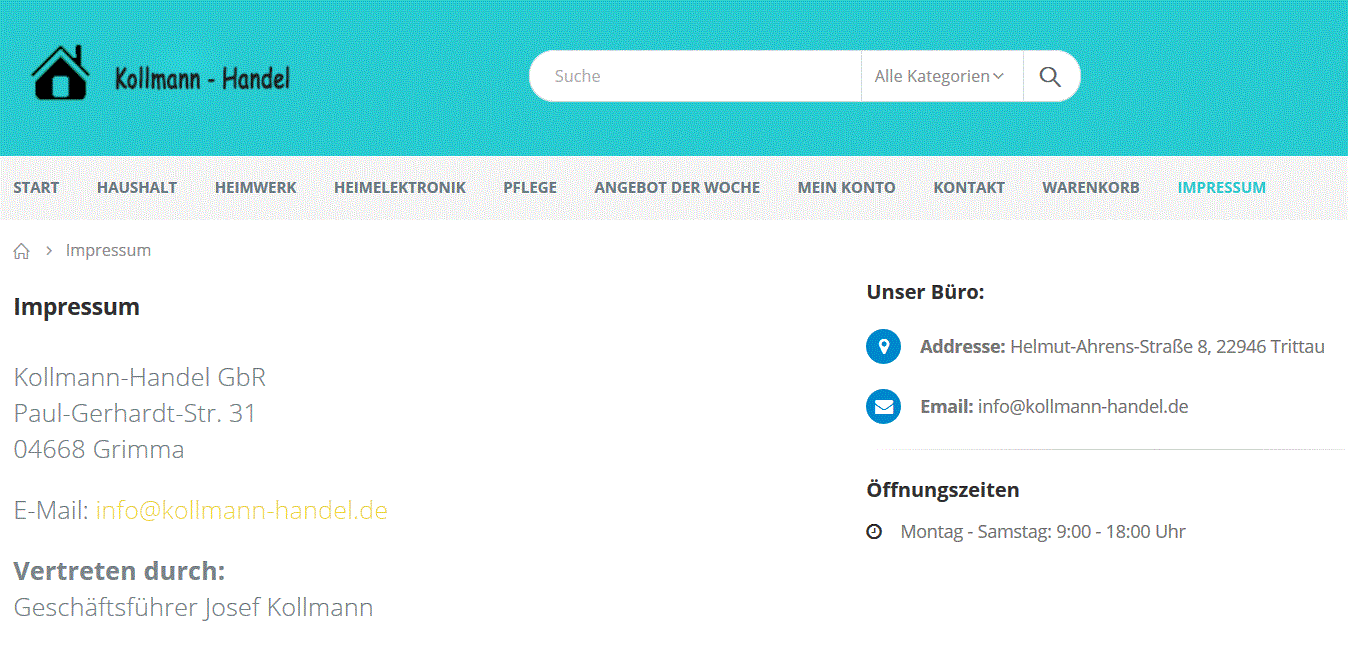Click the 04668 Grimma postal line

[99, 449]
